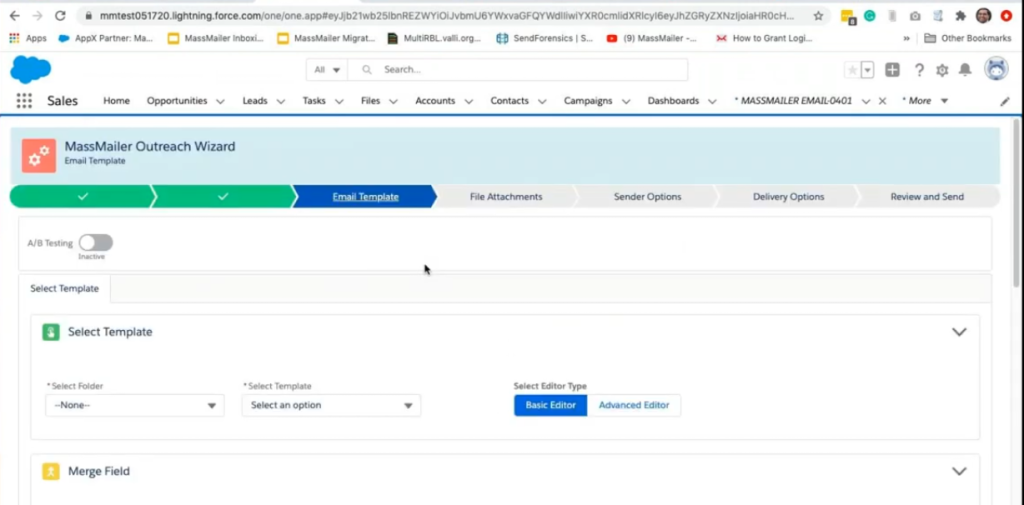Open the Help question mark icon
Screen dimensions: 1024x505
919,70
